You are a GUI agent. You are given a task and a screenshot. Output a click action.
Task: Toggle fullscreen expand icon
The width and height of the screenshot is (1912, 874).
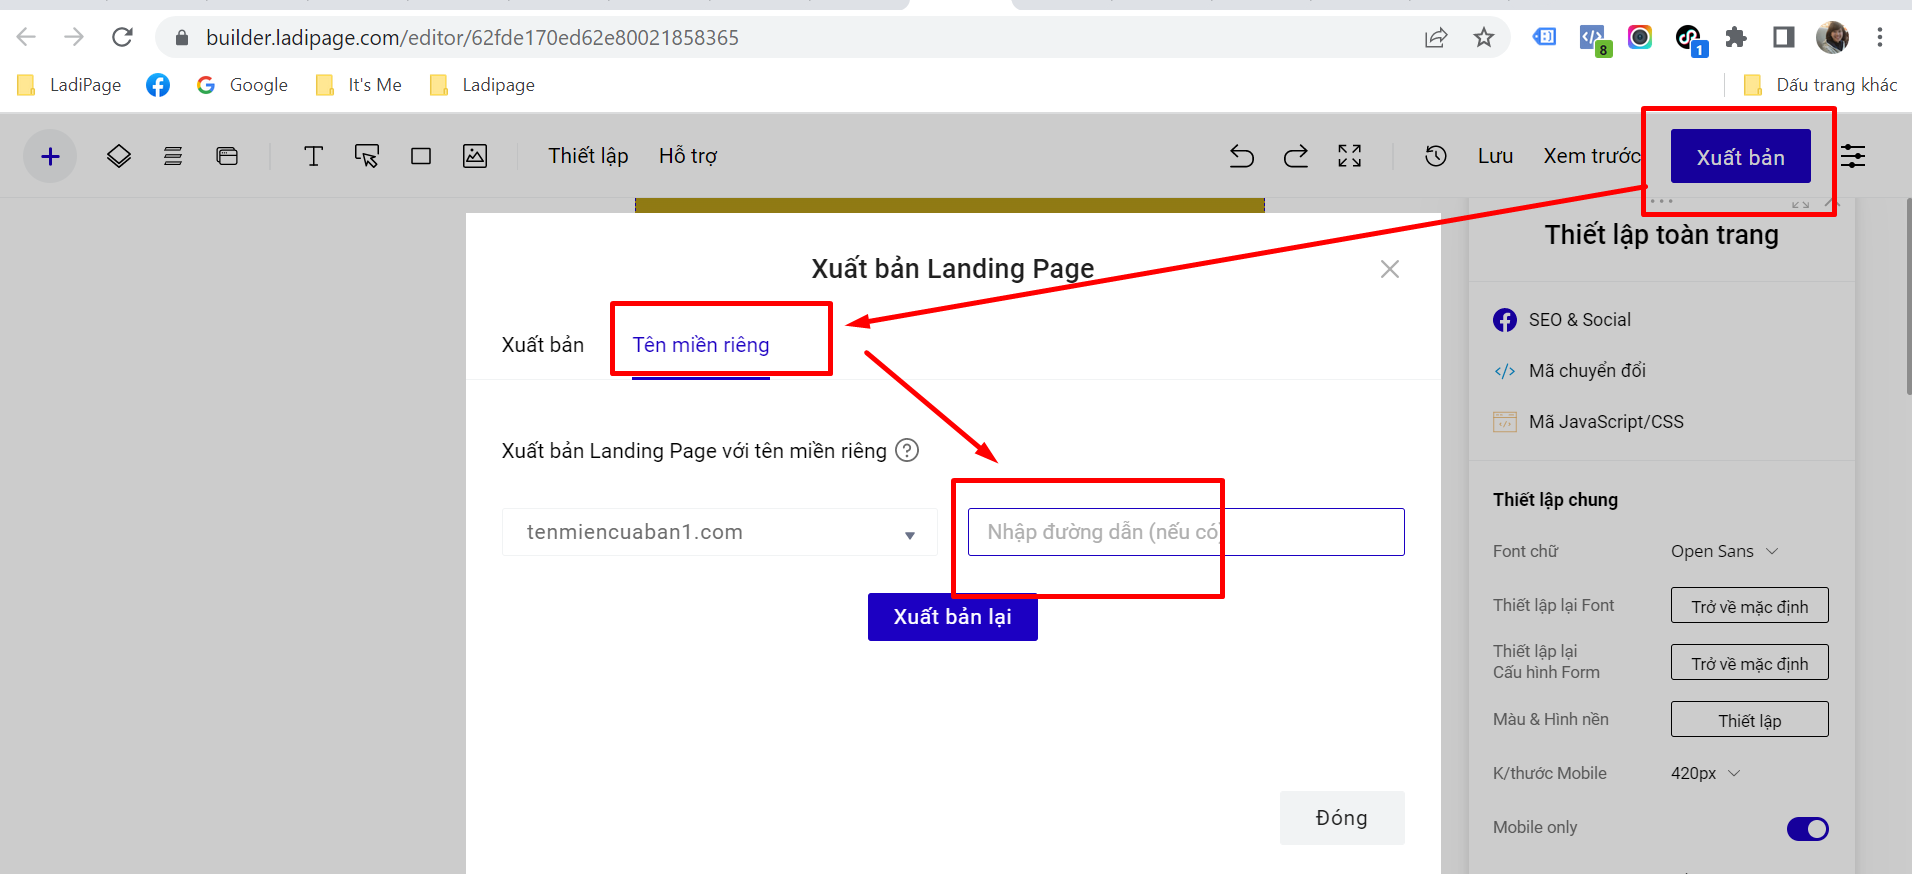[x=1350, y=156]
